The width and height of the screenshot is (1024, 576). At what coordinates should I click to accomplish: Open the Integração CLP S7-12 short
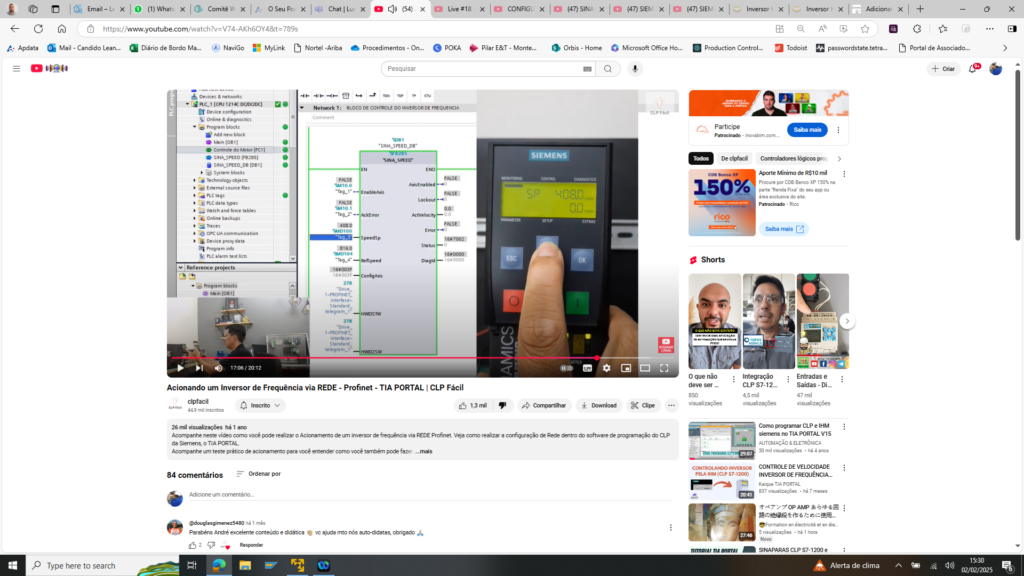769,321
